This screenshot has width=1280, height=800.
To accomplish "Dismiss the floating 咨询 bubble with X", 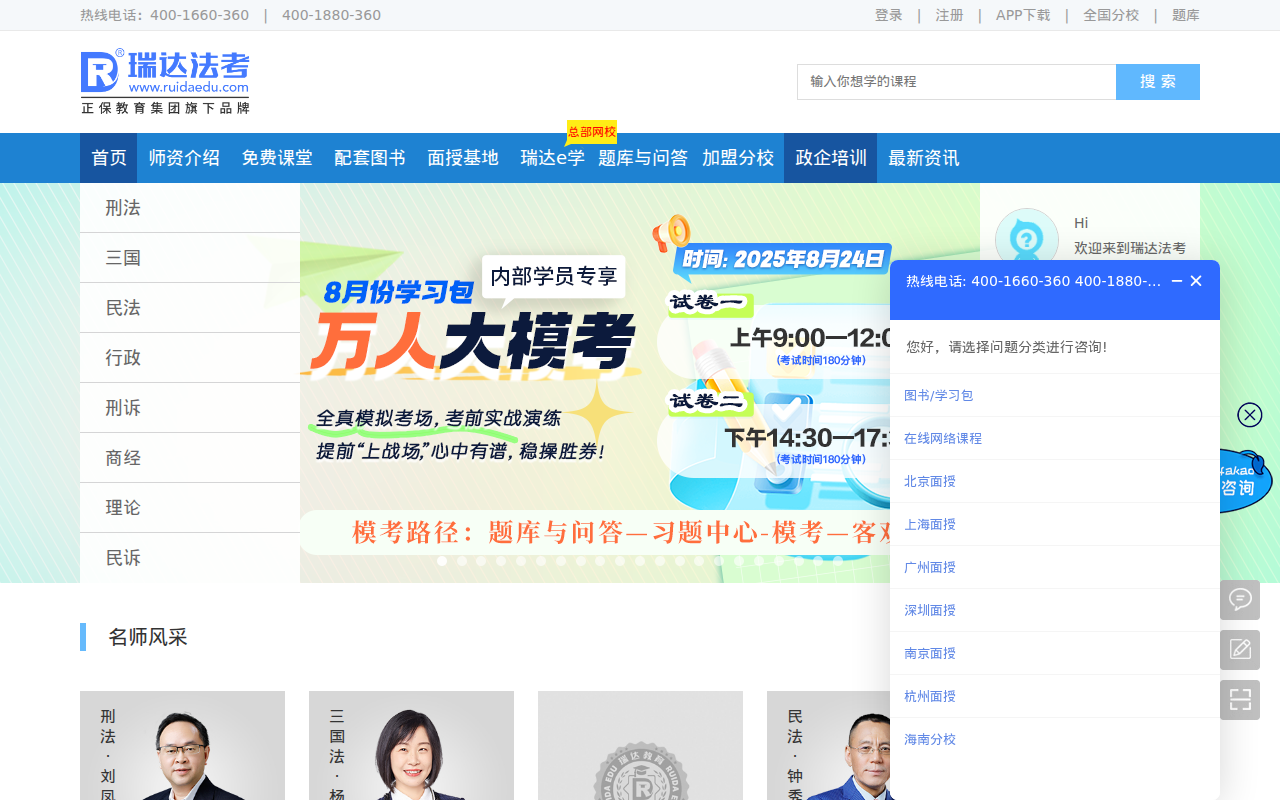I will click(1250, 415).
